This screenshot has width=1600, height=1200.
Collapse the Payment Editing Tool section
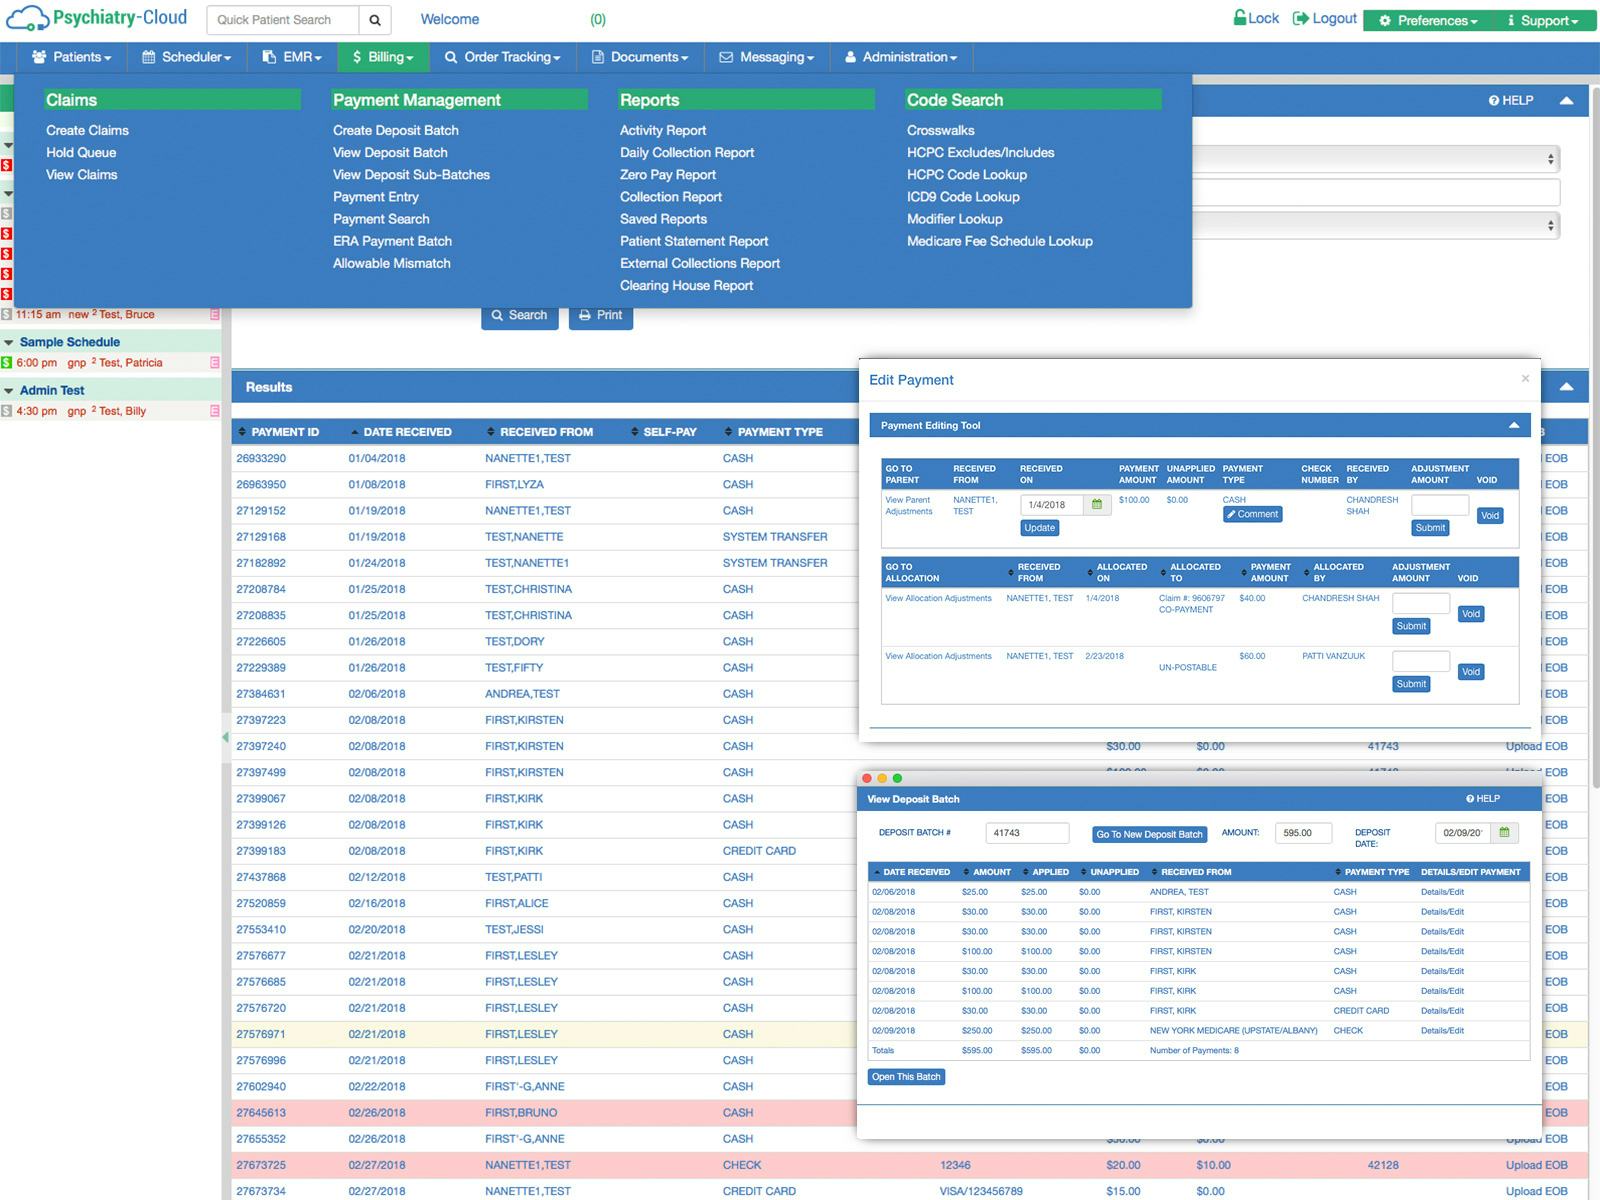tap(1515, 424)
